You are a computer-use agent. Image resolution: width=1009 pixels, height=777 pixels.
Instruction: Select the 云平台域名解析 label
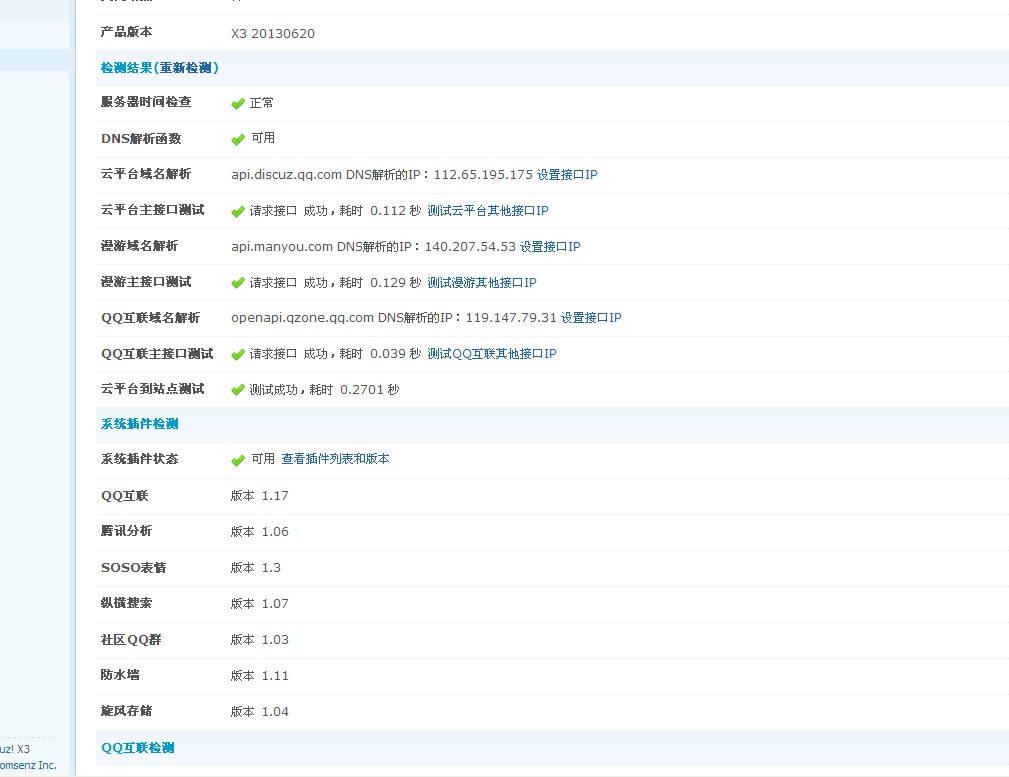pyautogui.click(x=146, y=174)
